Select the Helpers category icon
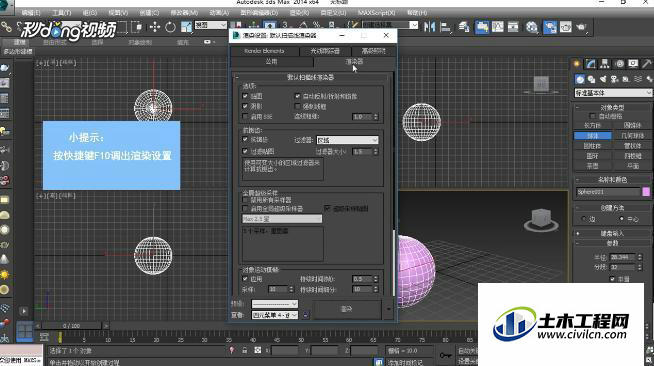This screenshot has width=654, height=366. 626,79
